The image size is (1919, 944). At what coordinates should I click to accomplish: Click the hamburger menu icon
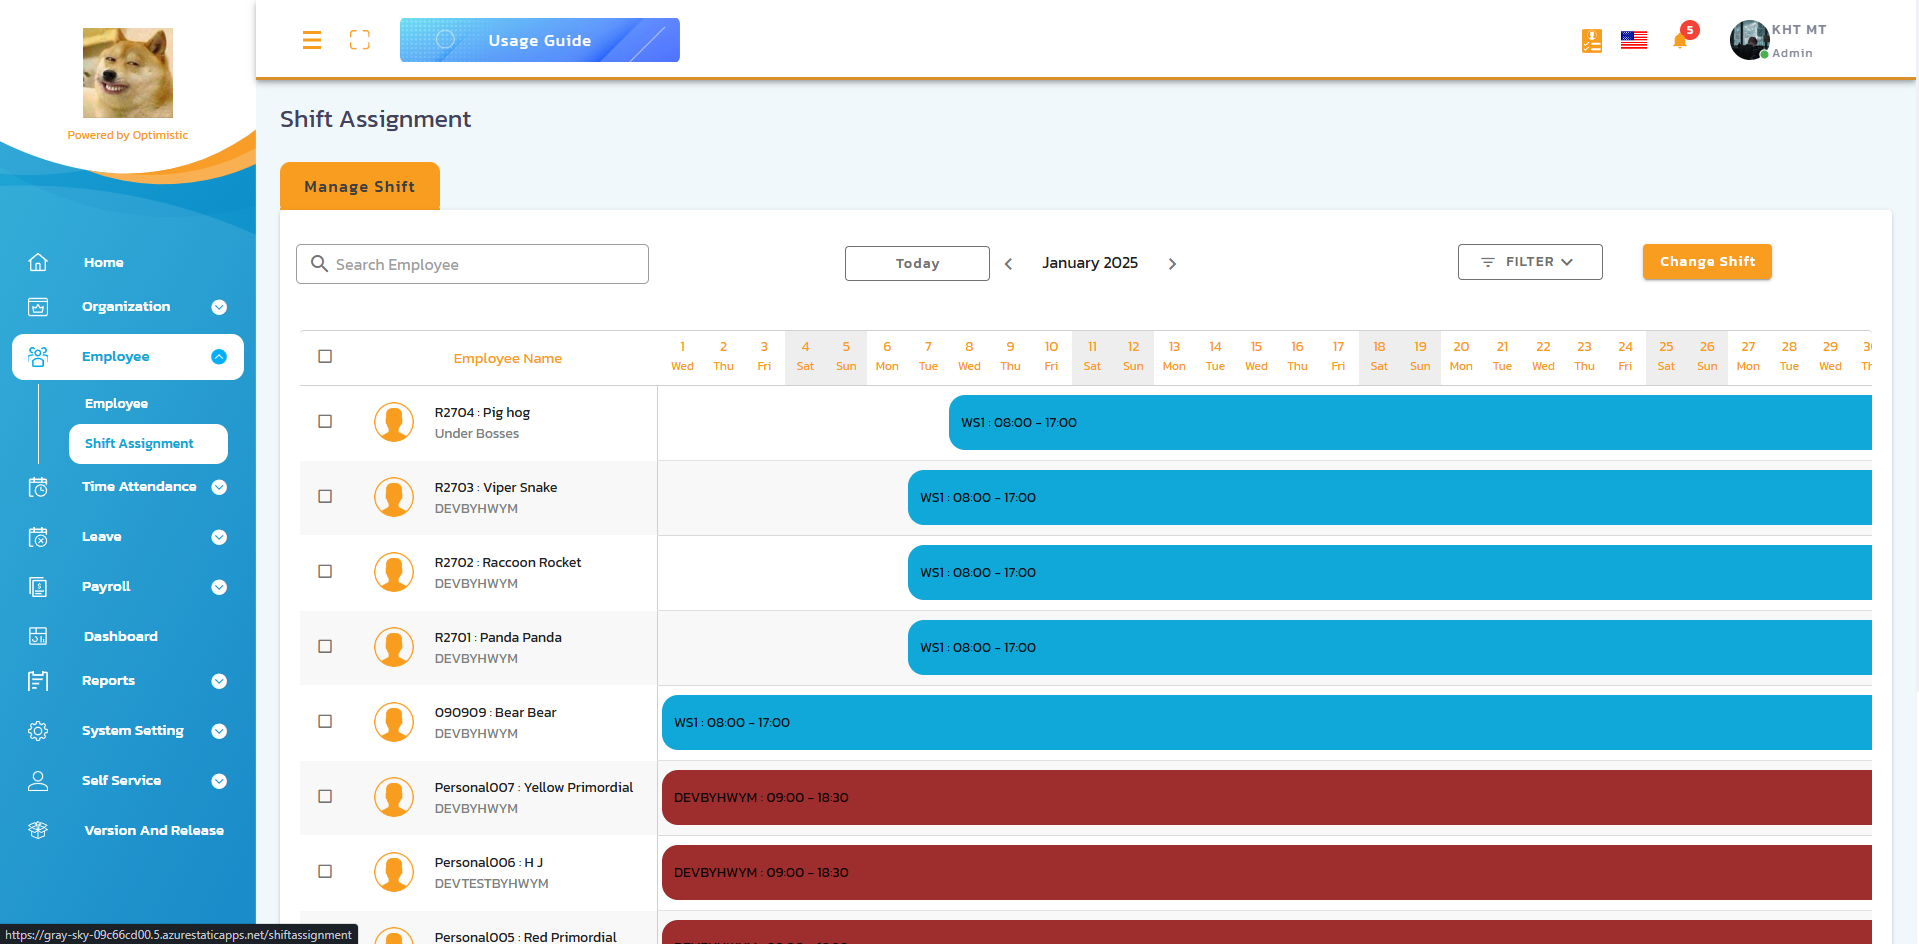coord(312,40)
